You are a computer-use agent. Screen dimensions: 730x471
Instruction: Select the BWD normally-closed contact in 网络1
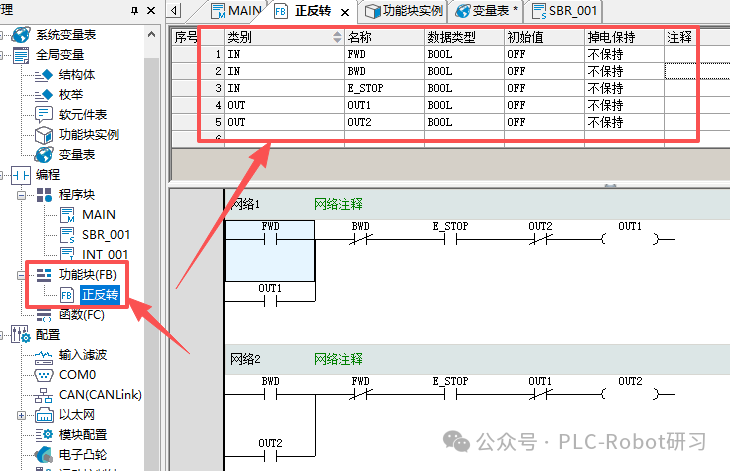tap(361, 239)
